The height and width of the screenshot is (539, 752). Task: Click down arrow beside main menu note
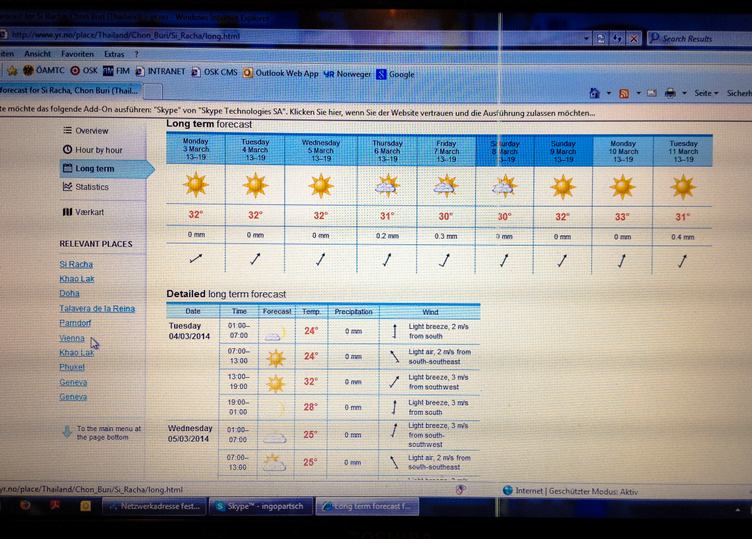coord(67,432)
